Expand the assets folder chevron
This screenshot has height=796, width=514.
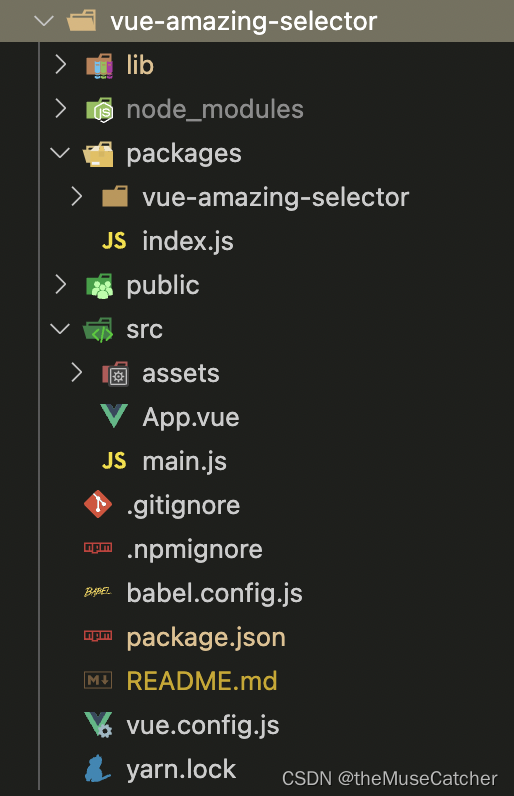[76, 373]
